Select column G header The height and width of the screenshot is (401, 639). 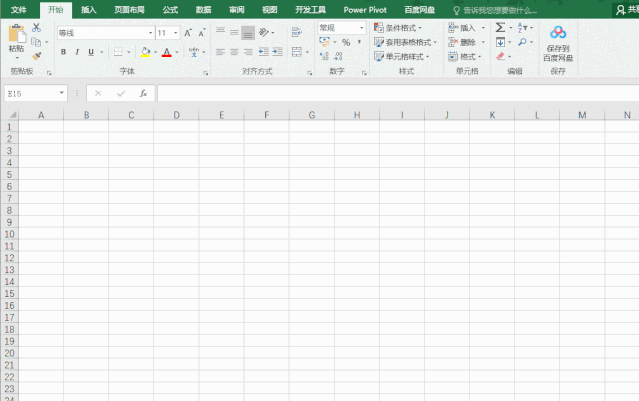[x=312, y=115]
